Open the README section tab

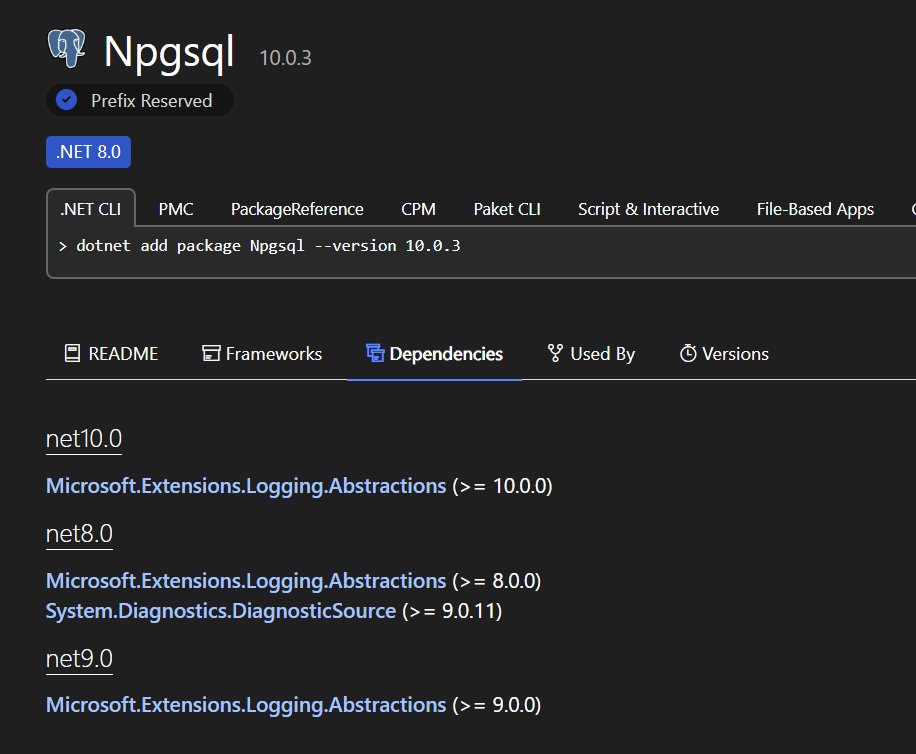(x=111, y=353)
